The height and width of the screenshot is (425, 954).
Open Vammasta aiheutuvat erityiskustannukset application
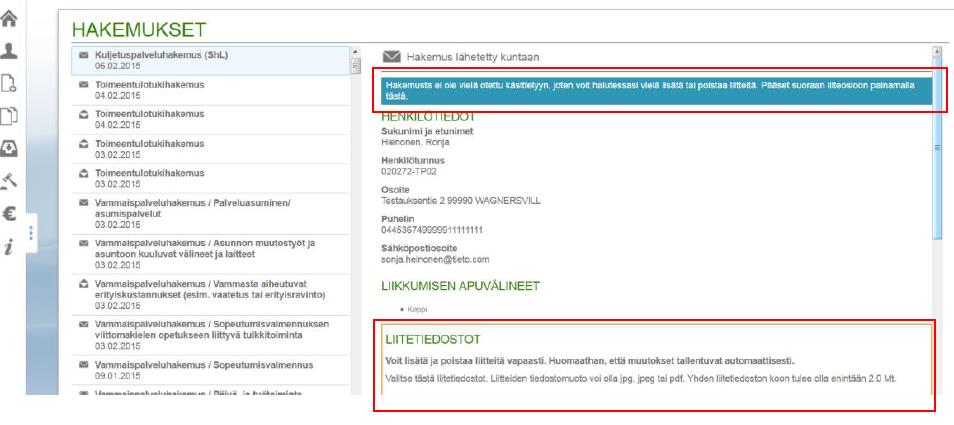[x=211, y=295]
